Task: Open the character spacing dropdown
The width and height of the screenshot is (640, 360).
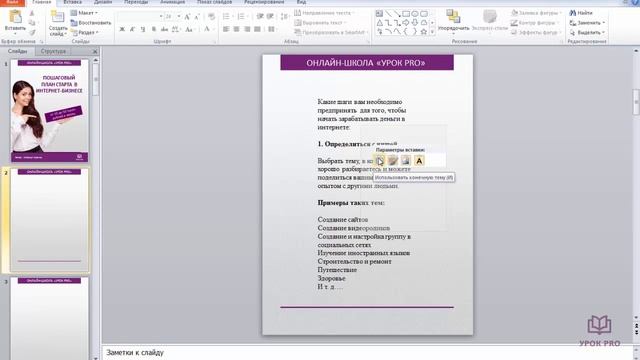Action: click(x=176, y=29)
